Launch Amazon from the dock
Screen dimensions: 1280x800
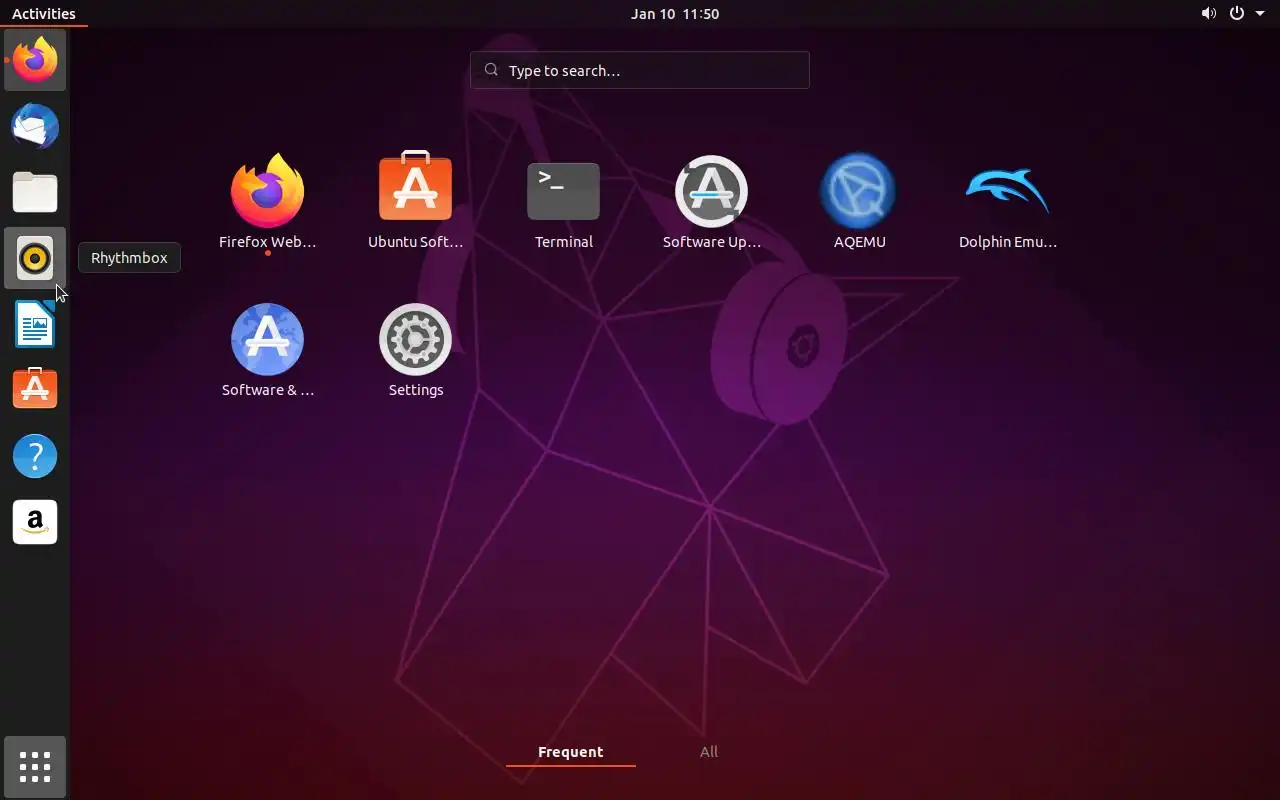click(35, 522)
